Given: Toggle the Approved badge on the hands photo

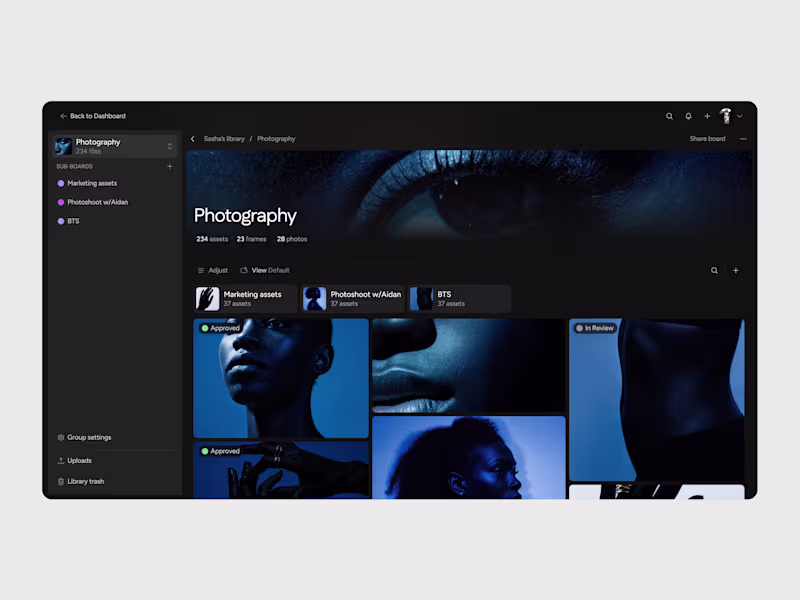Looking at the screenshot, I should pos(222,450).
